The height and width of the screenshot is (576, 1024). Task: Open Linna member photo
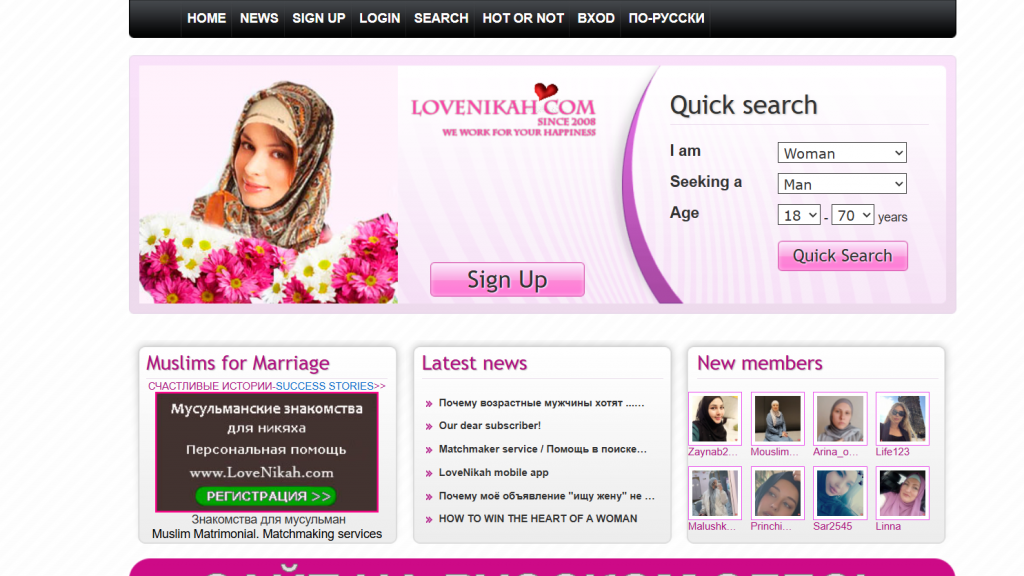coord(903,493)
